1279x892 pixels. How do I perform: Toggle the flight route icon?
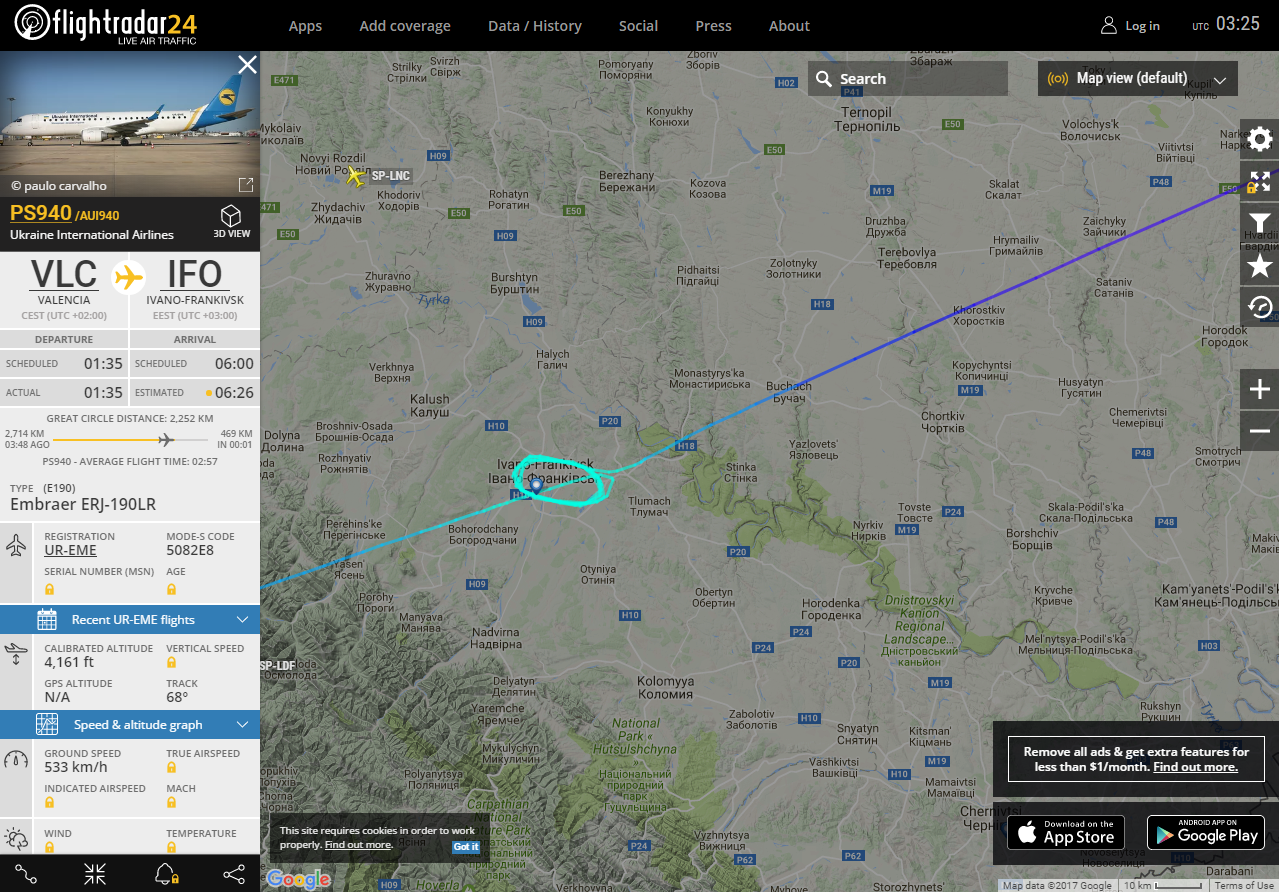click(x=26, y=874)
